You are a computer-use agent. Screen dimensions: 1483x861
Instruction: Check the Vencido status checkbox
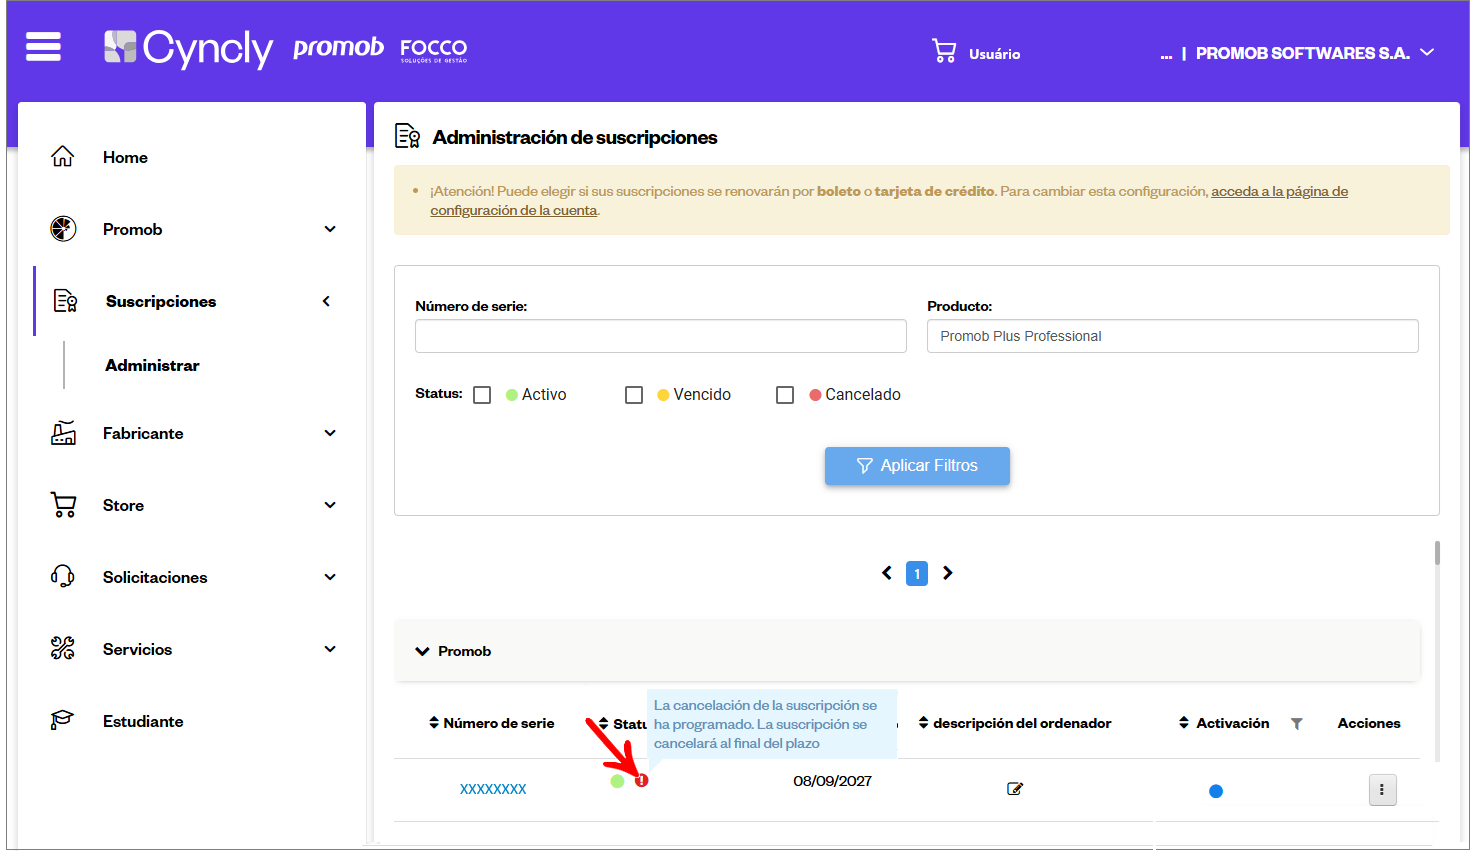tap(634, 395)
